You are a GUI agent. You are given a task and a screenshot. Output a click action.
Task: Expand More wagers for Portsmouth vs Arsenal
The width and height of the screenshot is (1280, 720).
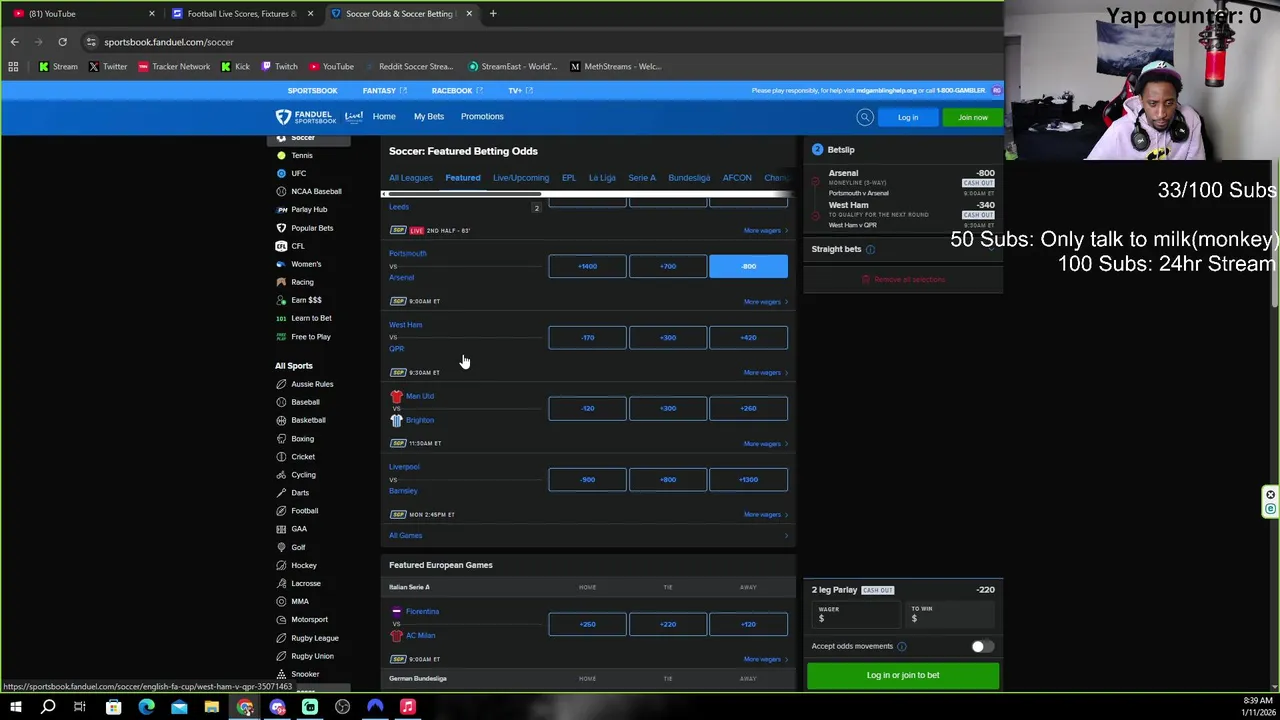766,301
